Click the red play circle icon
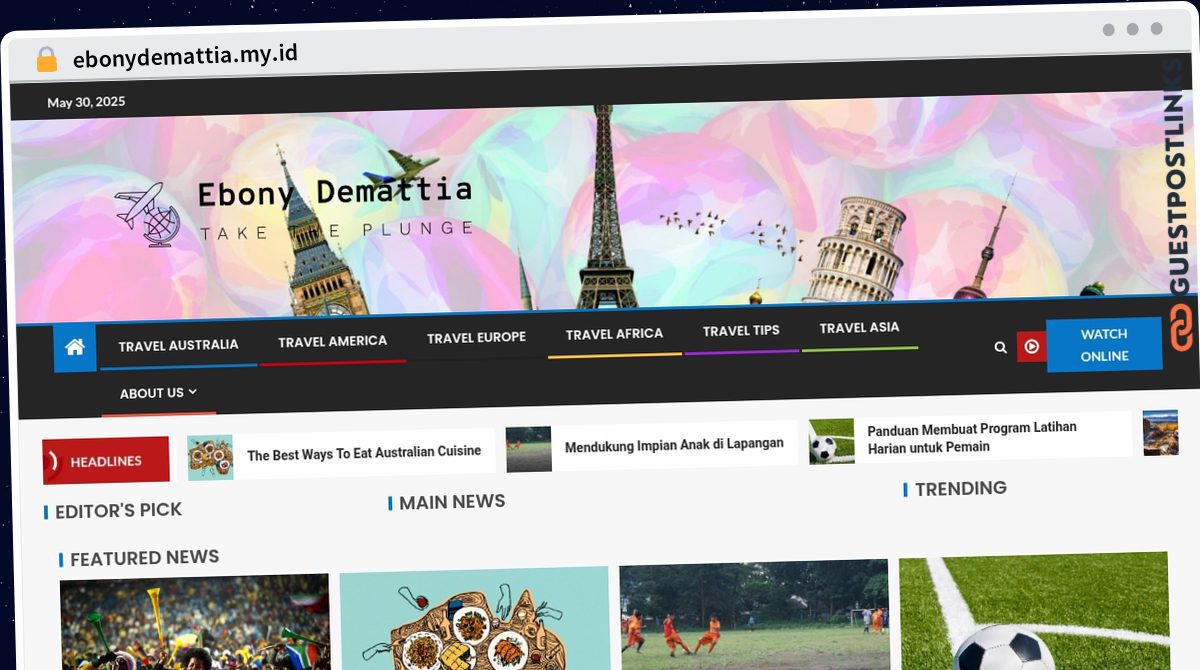 (x=1031, y=346)
